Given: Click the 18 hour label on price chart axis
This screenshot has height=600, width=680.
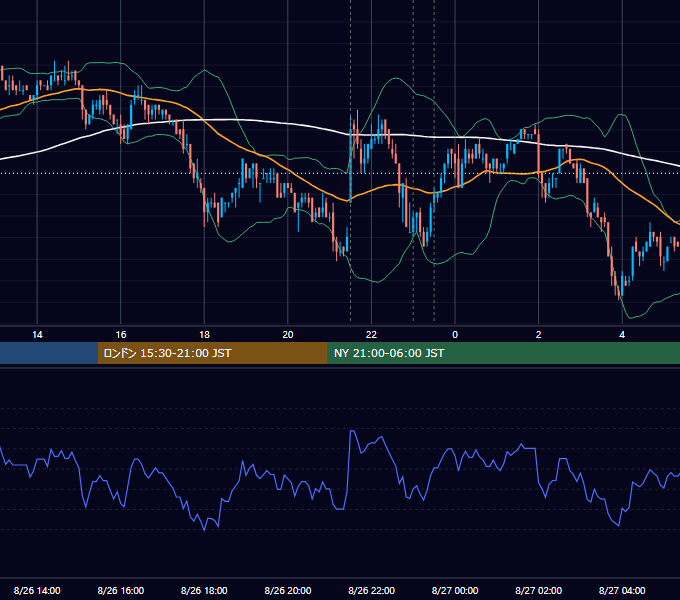Looking at the screenshot, I should tap(204, 335).
